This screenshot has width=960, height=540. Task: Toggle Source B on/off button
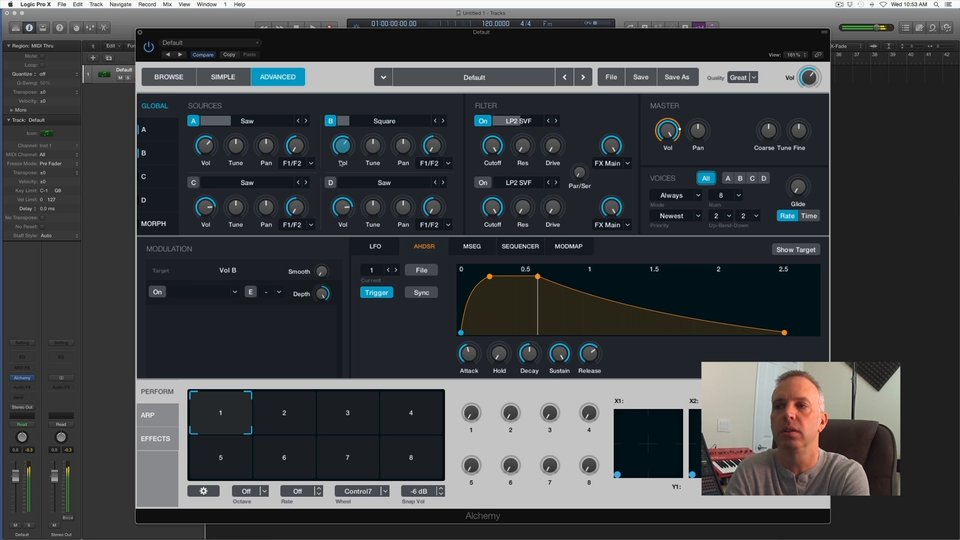coord(330,121)
